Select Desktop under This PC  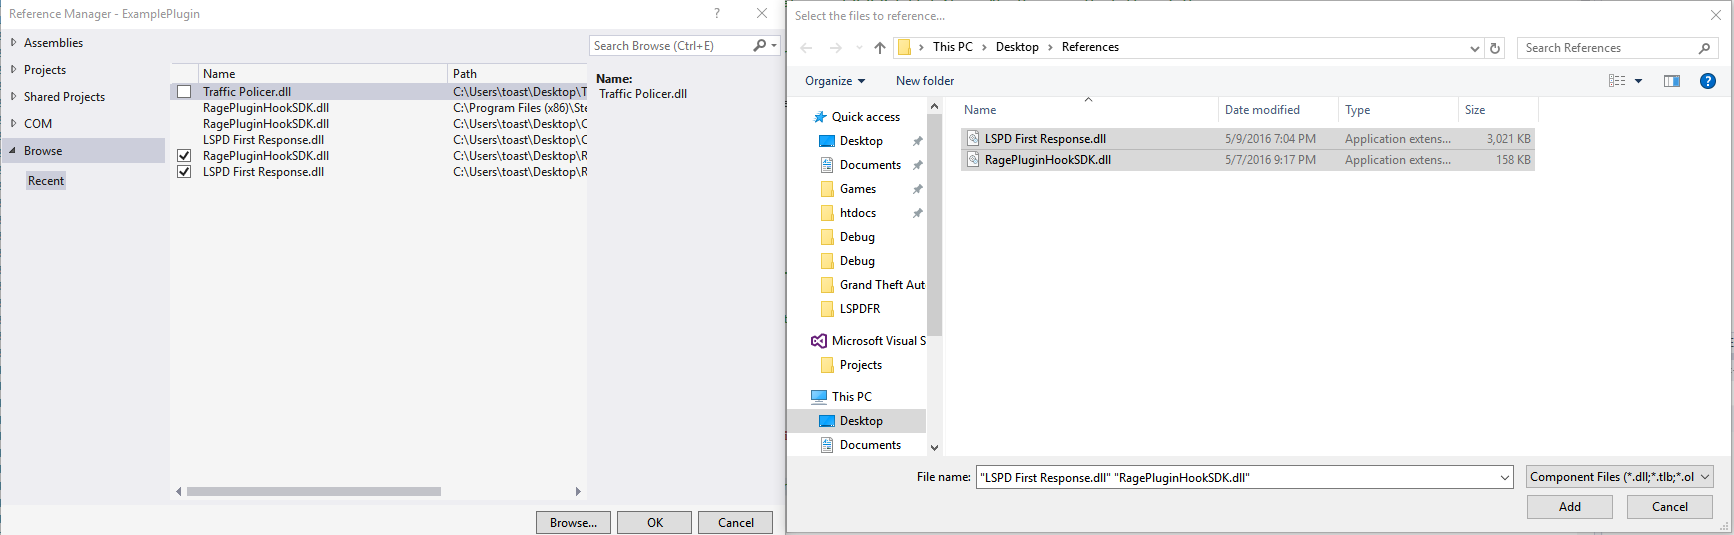tap(861, 421)
